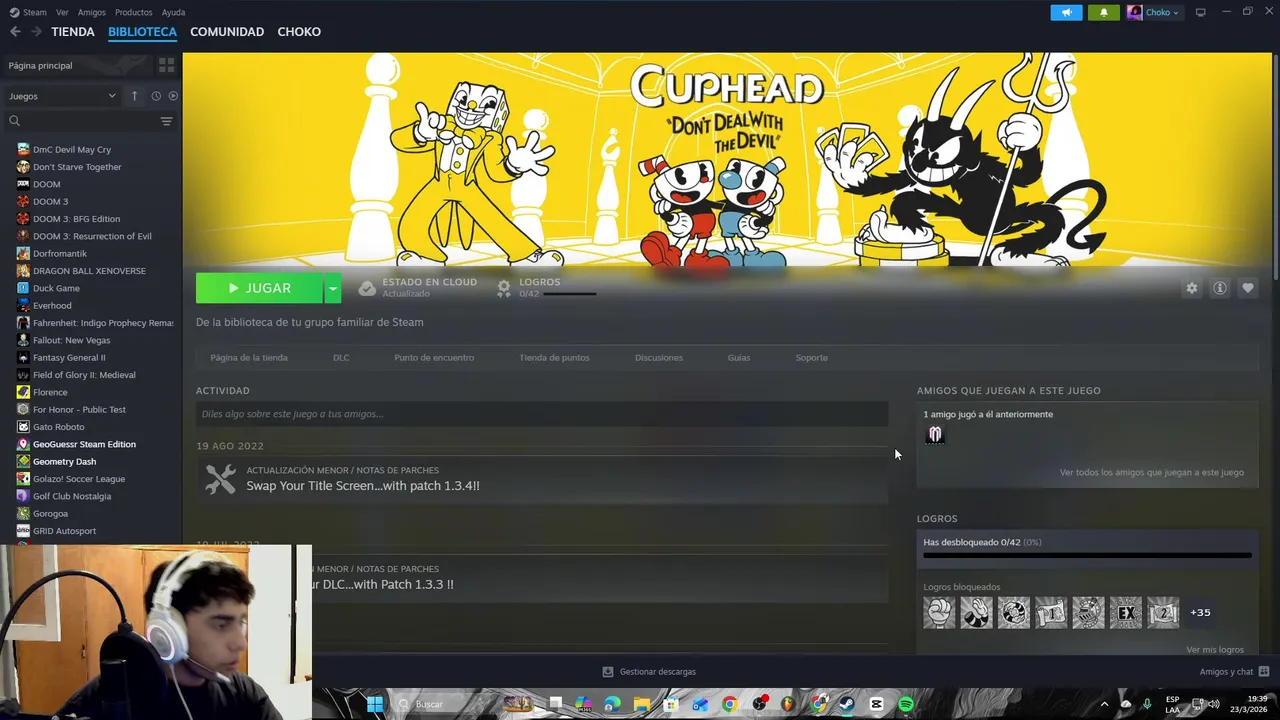Click the Florence game icon
1280x720 pixels.
23,392
